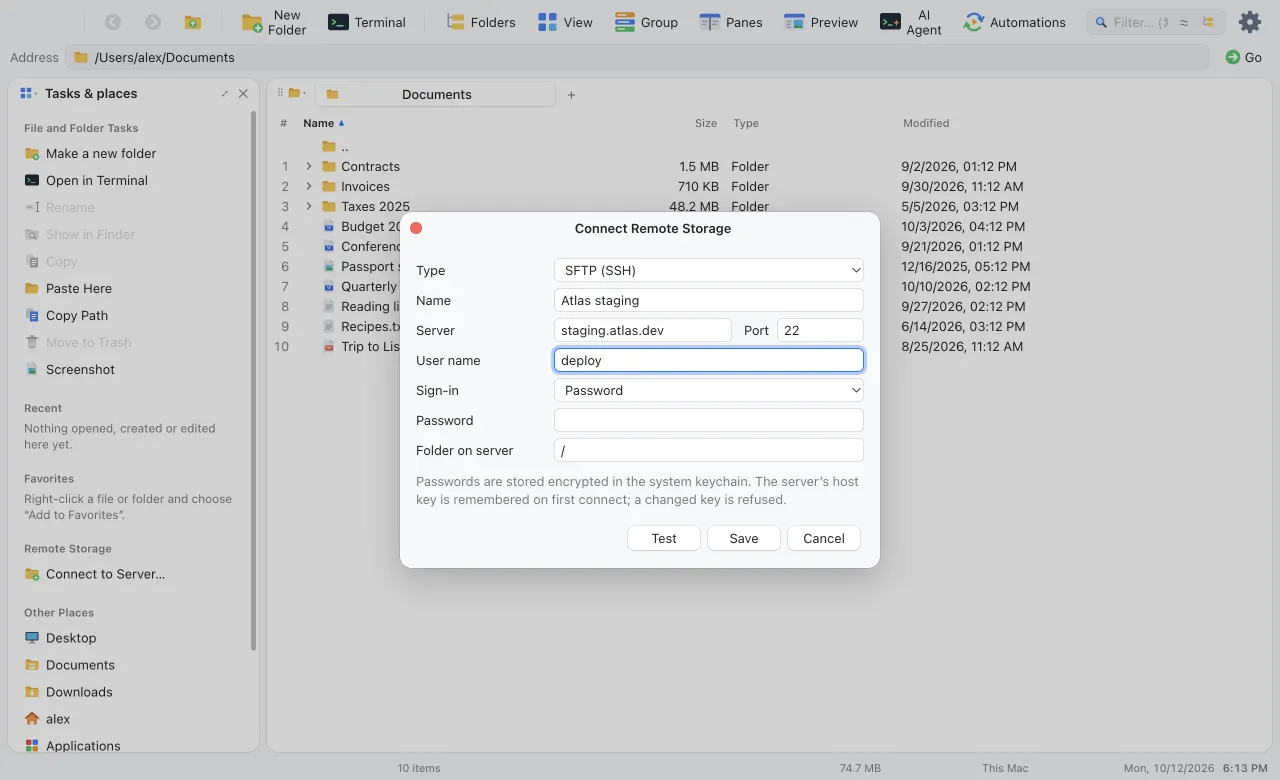
Task: Click the Folder on server field
Action: (x=709, y=450)
